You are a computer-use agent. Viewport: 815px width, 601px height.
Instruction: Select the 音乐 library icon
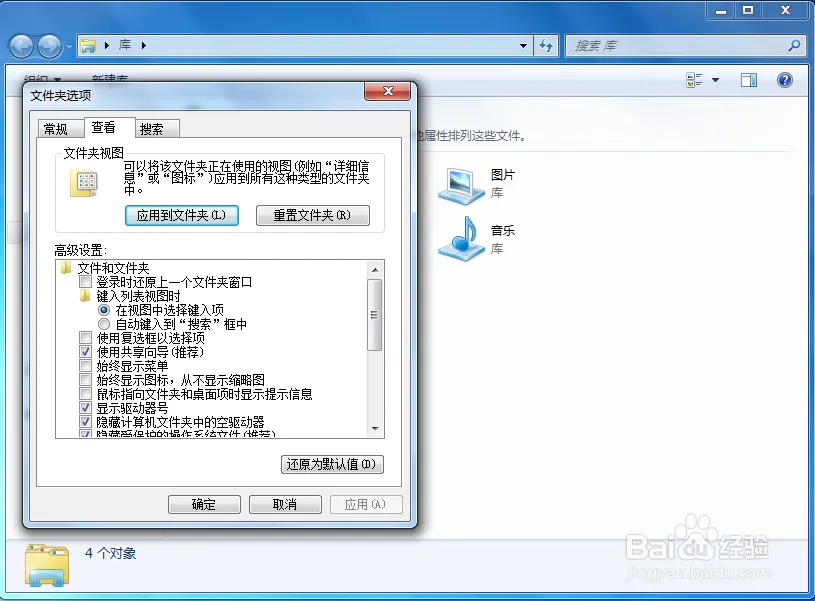click(462, 238)
